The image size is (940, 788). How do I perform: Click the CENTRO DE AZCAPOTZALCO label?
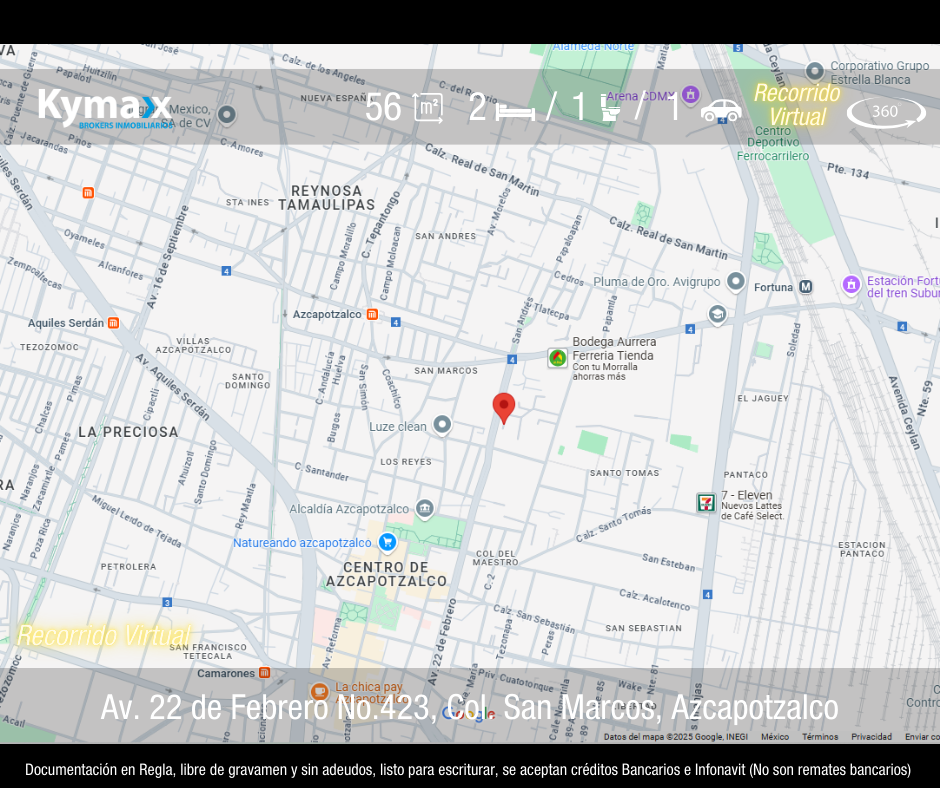(387, 575)
